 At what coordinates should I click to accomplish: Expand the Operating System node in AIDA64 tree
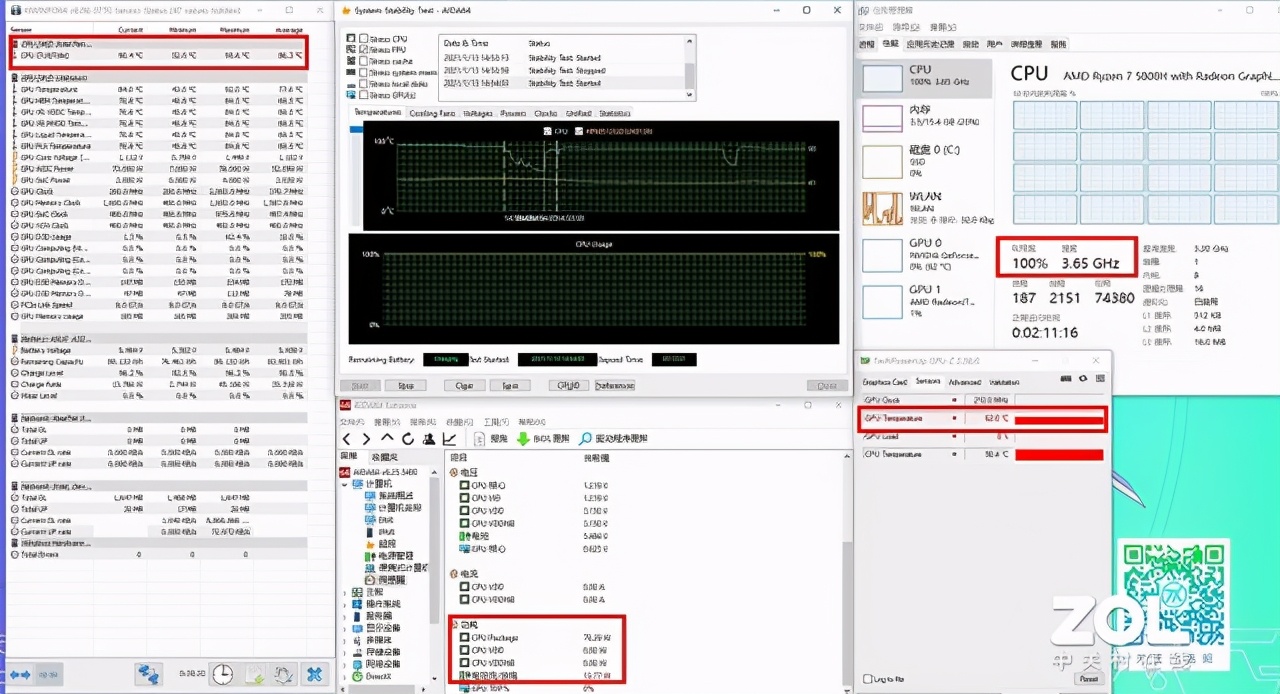coord(344,604)
